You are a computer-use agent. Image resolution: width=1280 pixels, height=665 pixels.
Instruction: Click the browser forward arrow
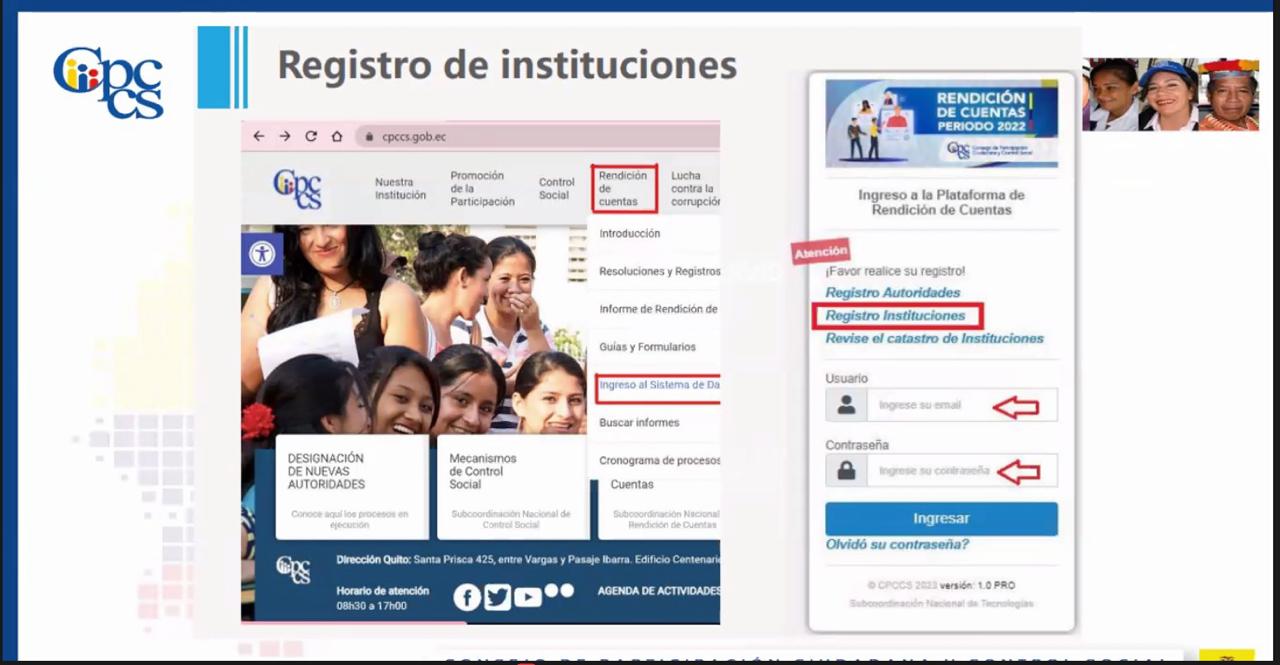tap(285, 136)
